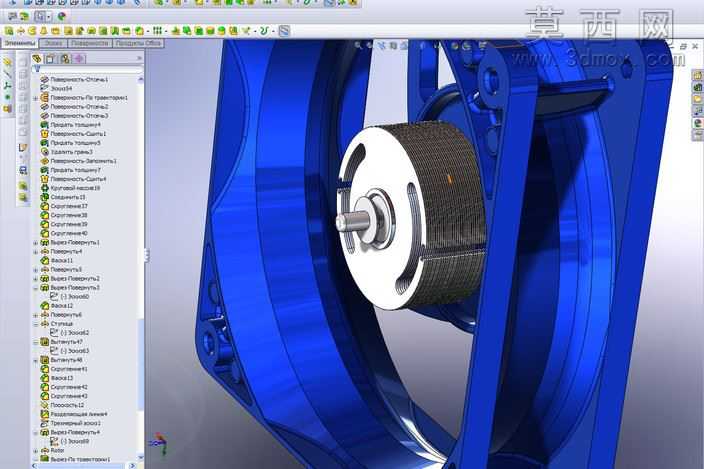The image size is (704, 469).
Task: Click the tree horizontal scroll-right arrow
Action: click(132, 465)
